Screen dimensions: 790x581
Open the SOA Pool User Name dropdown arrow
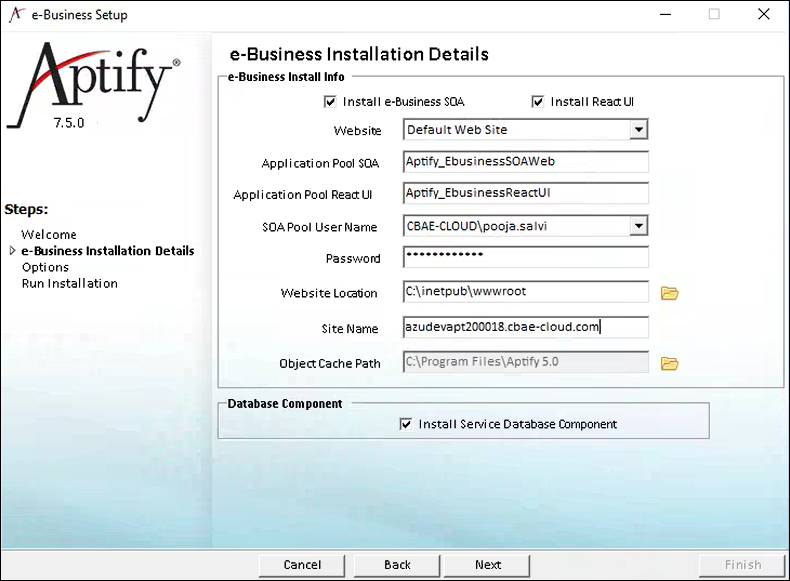638,226
